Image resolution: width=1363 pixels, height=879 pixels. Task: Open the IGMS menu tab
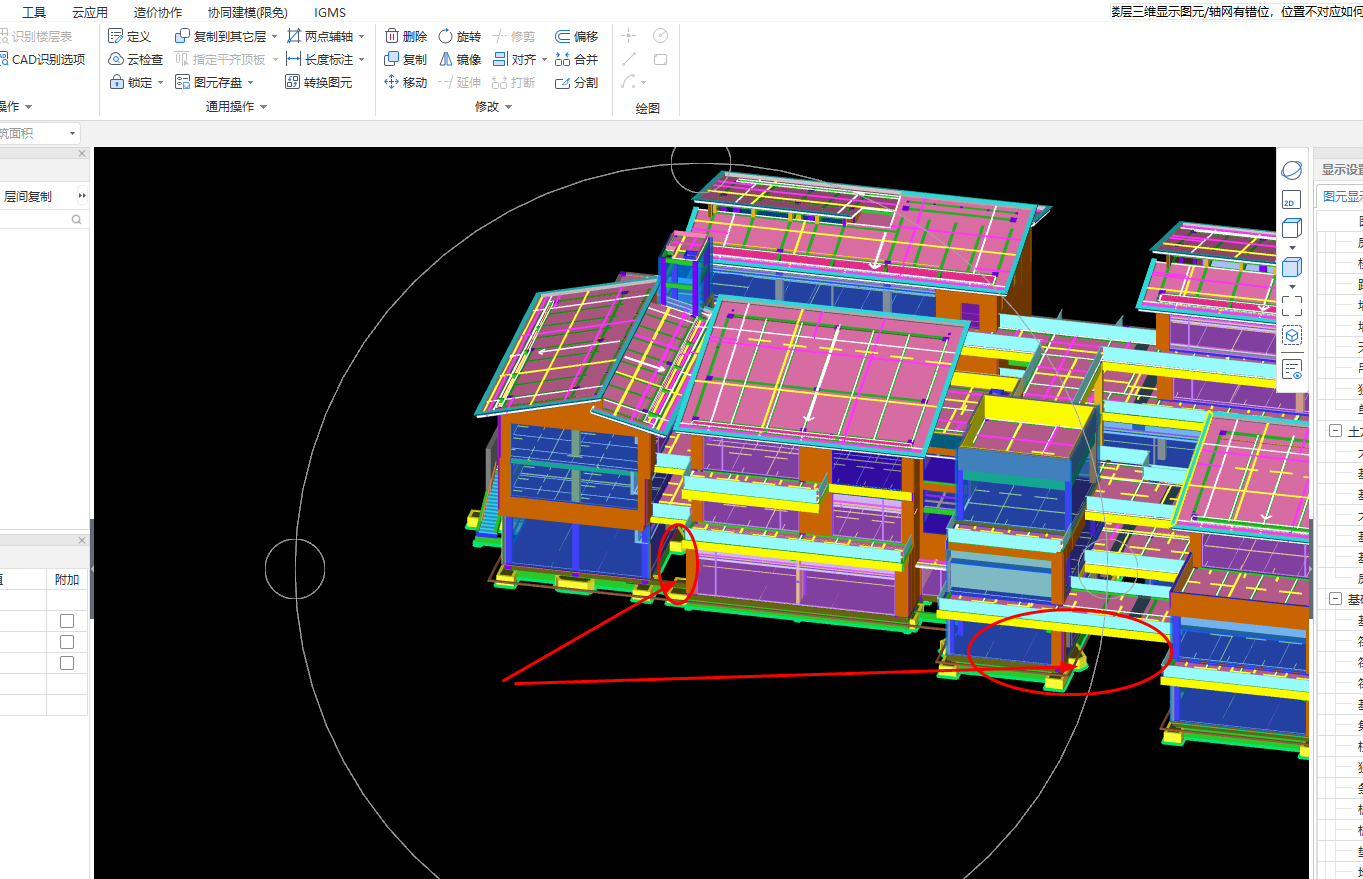pyautogui.click(x=330, y=12)
